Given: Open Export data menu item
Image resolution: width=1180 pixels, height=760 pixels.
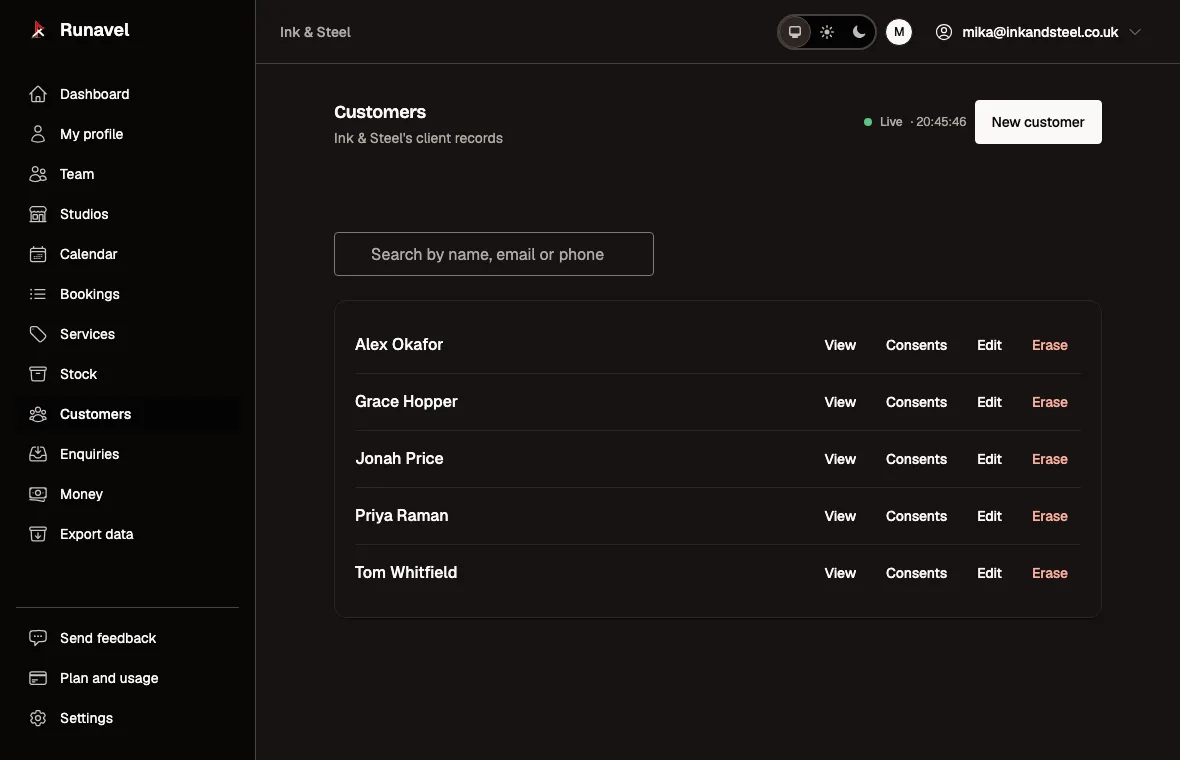Looking at the screenshot, I should click(x=128, y=534).
